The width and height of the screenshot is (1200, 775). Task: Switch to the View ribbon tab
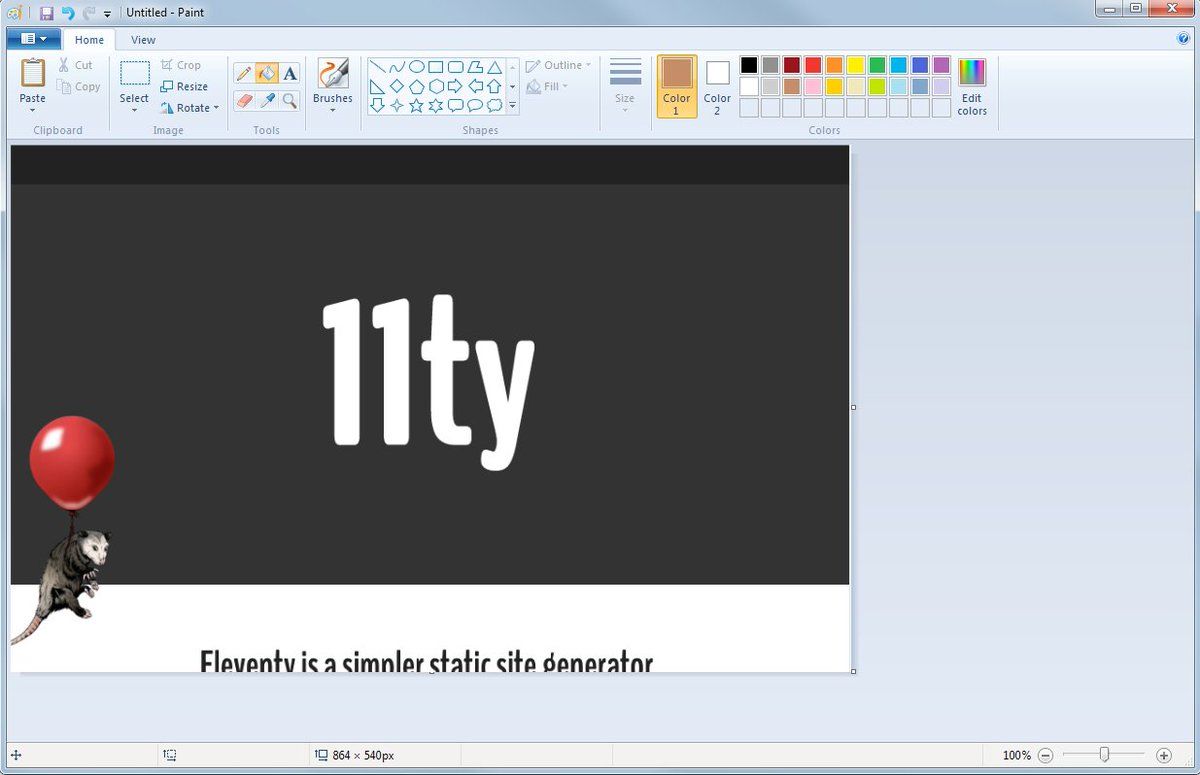pos(143,40)
